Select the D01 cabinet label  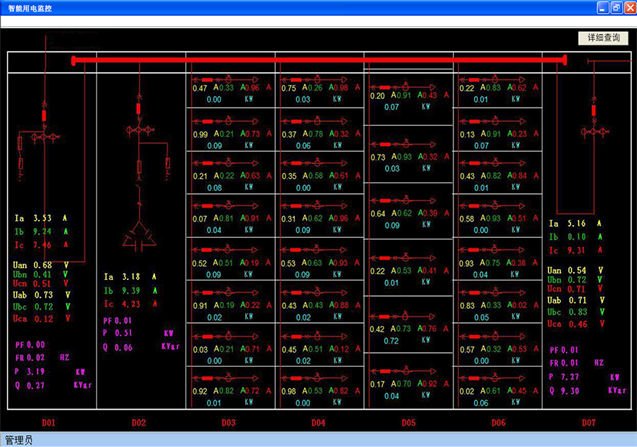point(48,423)
